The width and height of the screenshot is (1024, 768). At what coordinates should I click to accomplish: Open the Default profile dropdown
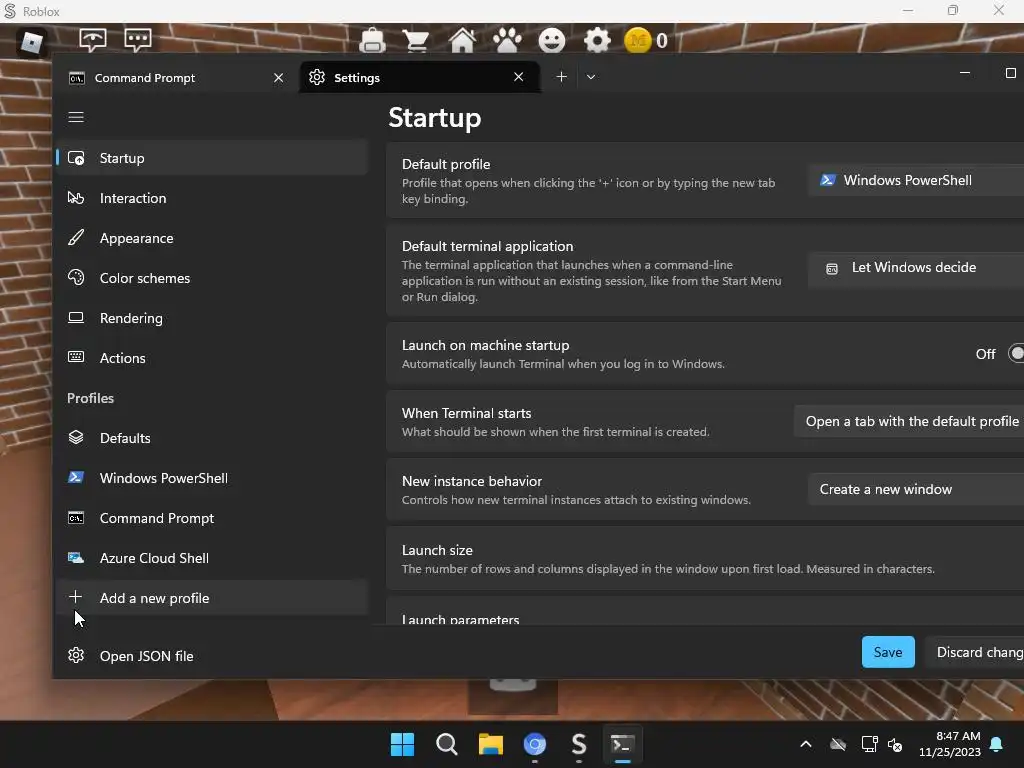(x=916, y=180)
